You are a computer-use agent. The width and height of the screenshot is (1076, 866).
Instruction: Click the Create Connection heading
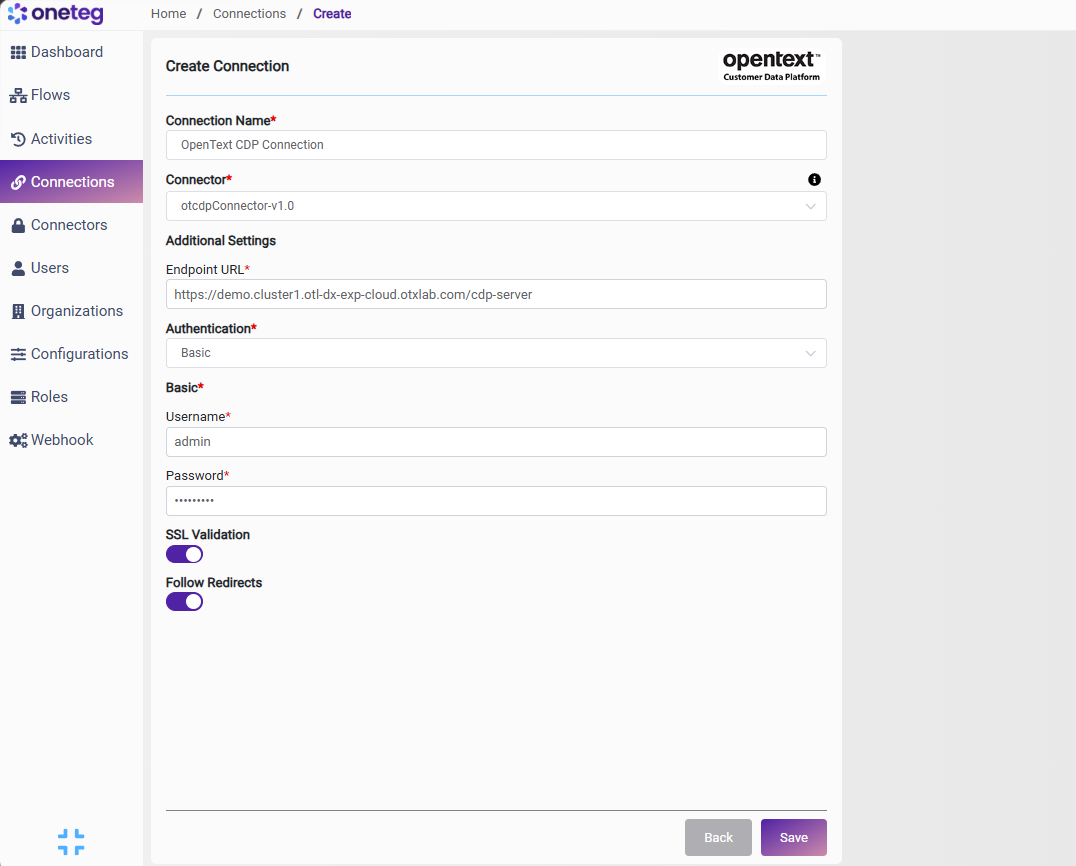227,67
